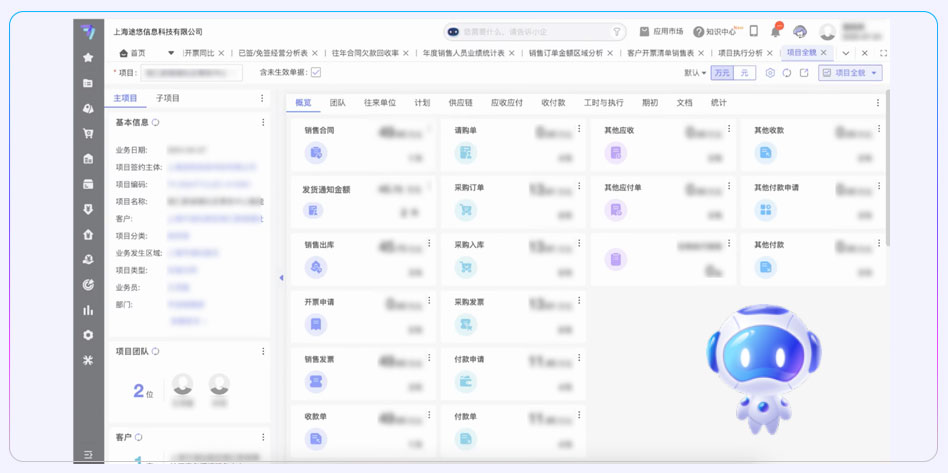Collapse the left panel with blue arrow
Screen dimensions: 948x473
coord(281,278)
